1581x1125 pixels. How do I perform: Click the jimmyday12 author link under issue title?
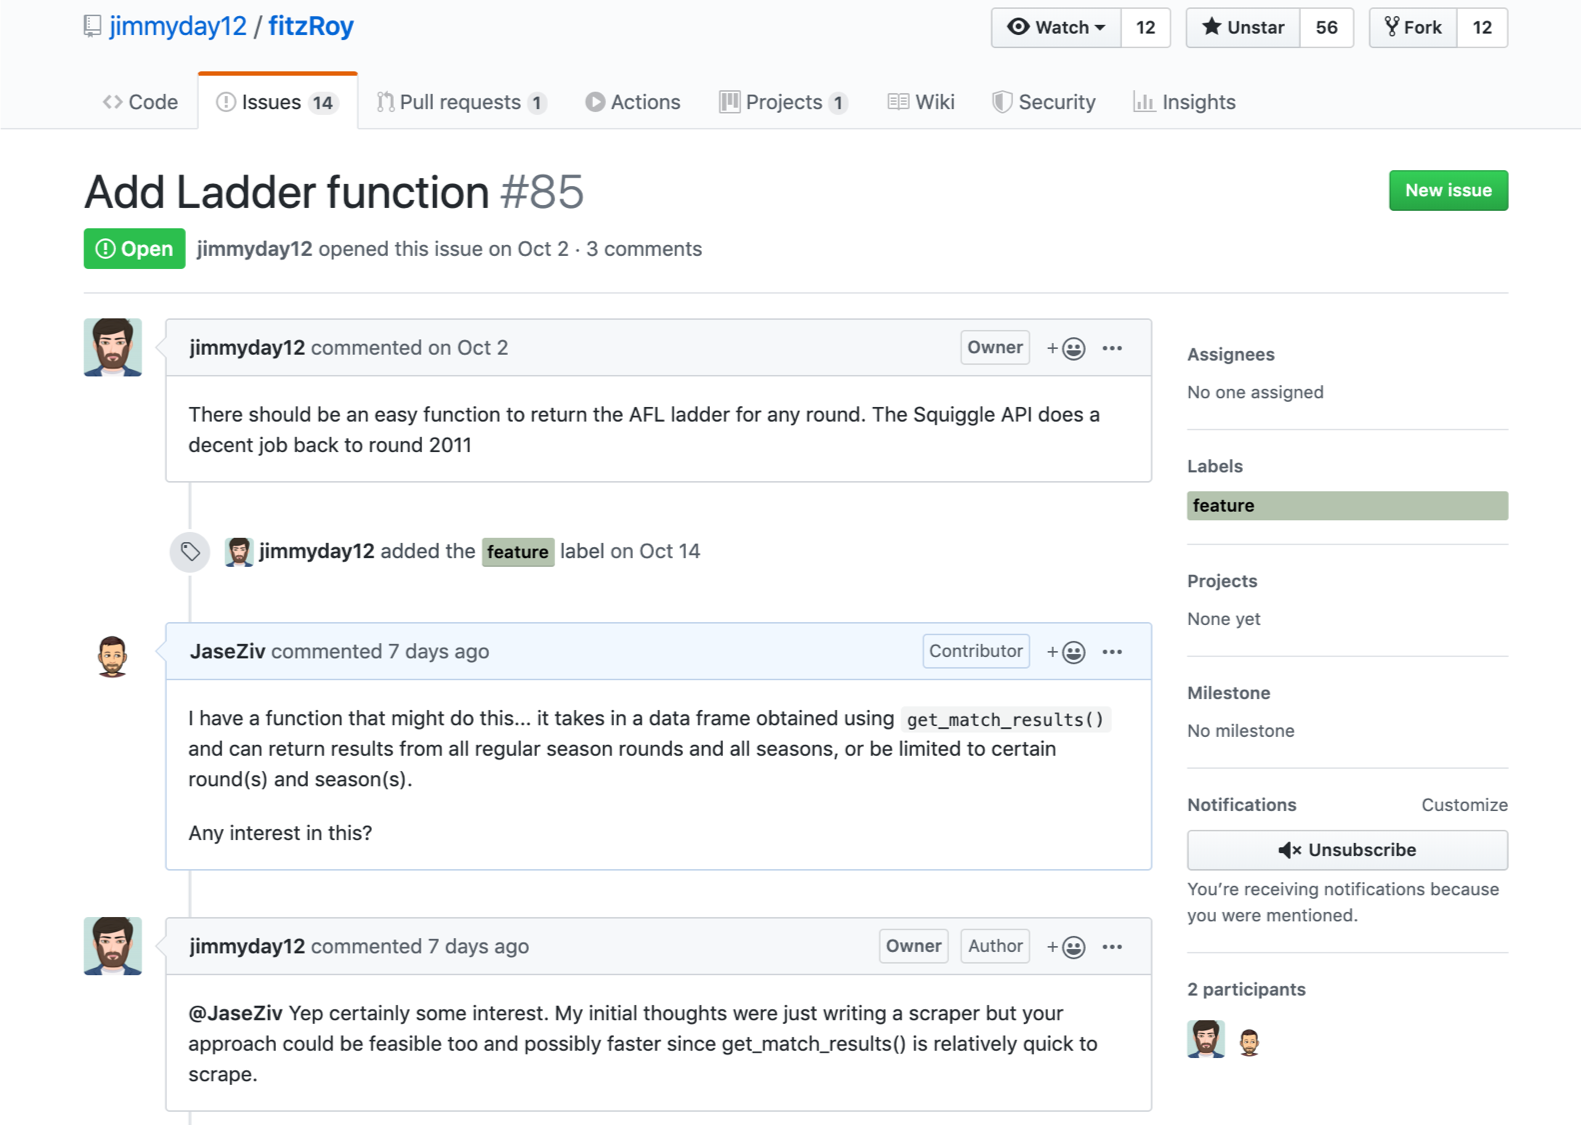pyautogui.click(x=254, y=249)
